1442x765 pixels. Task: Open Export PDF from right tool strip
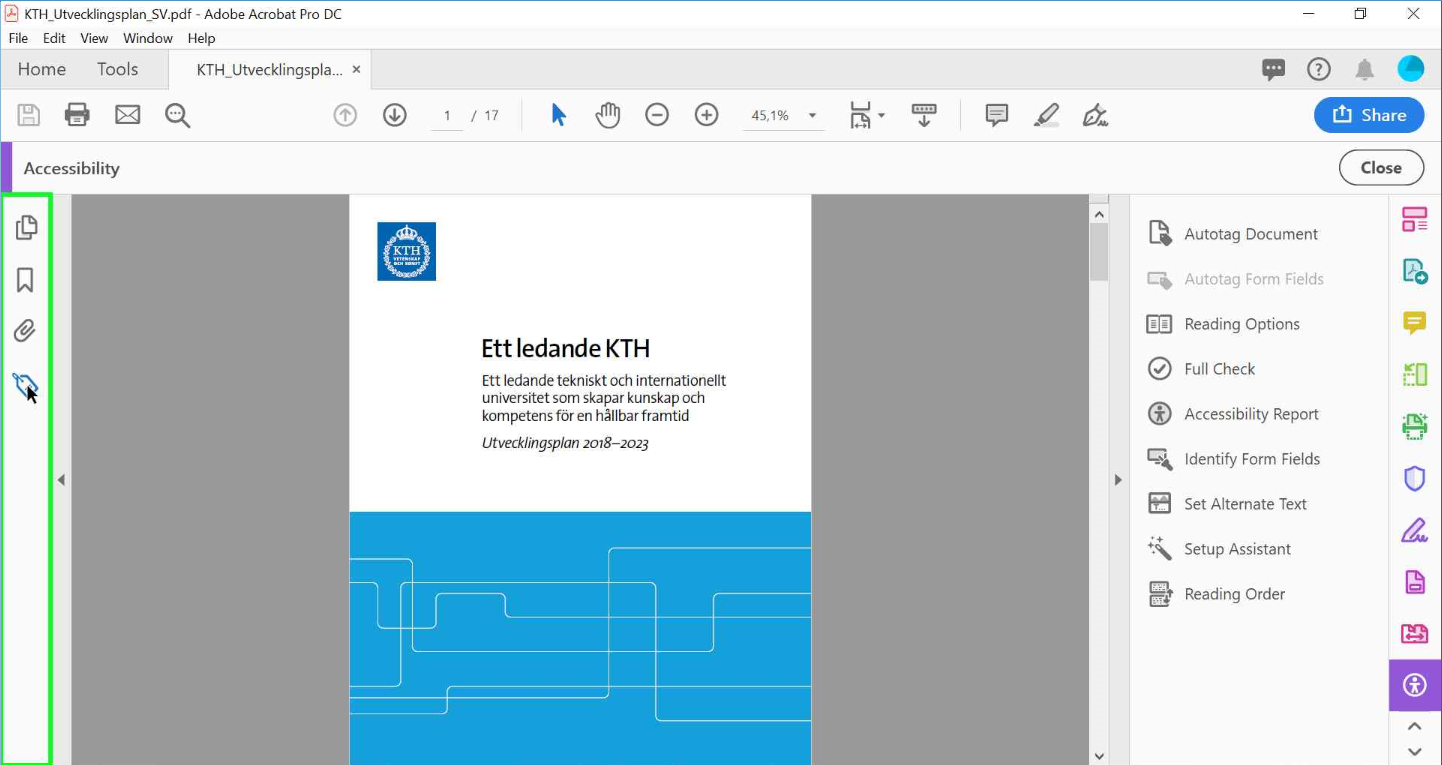[x=1415, y=271]
